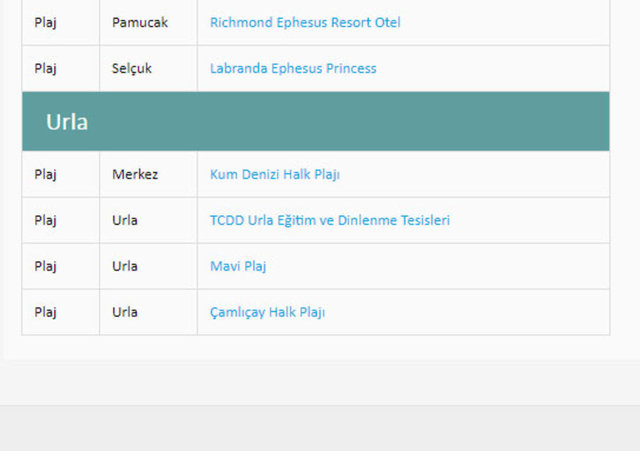Click the Urla cell beside Mavi Plaj

coord(125,266)
